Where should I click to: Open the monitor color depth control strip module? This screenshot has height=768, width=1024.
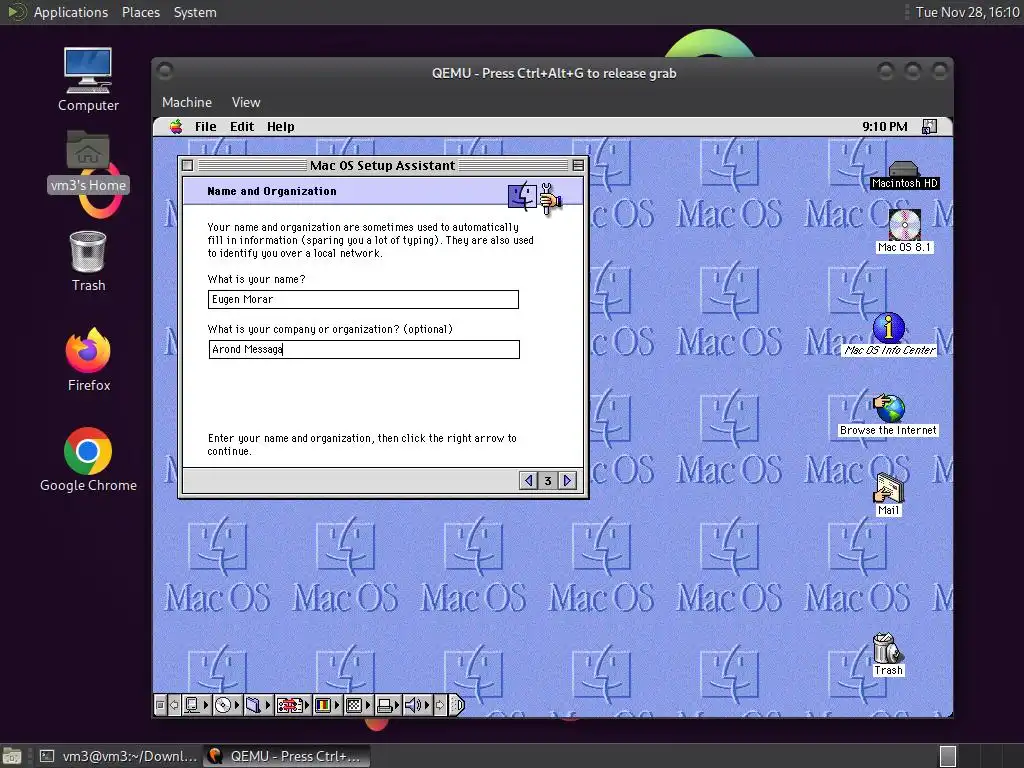click(x=328, y=705)
